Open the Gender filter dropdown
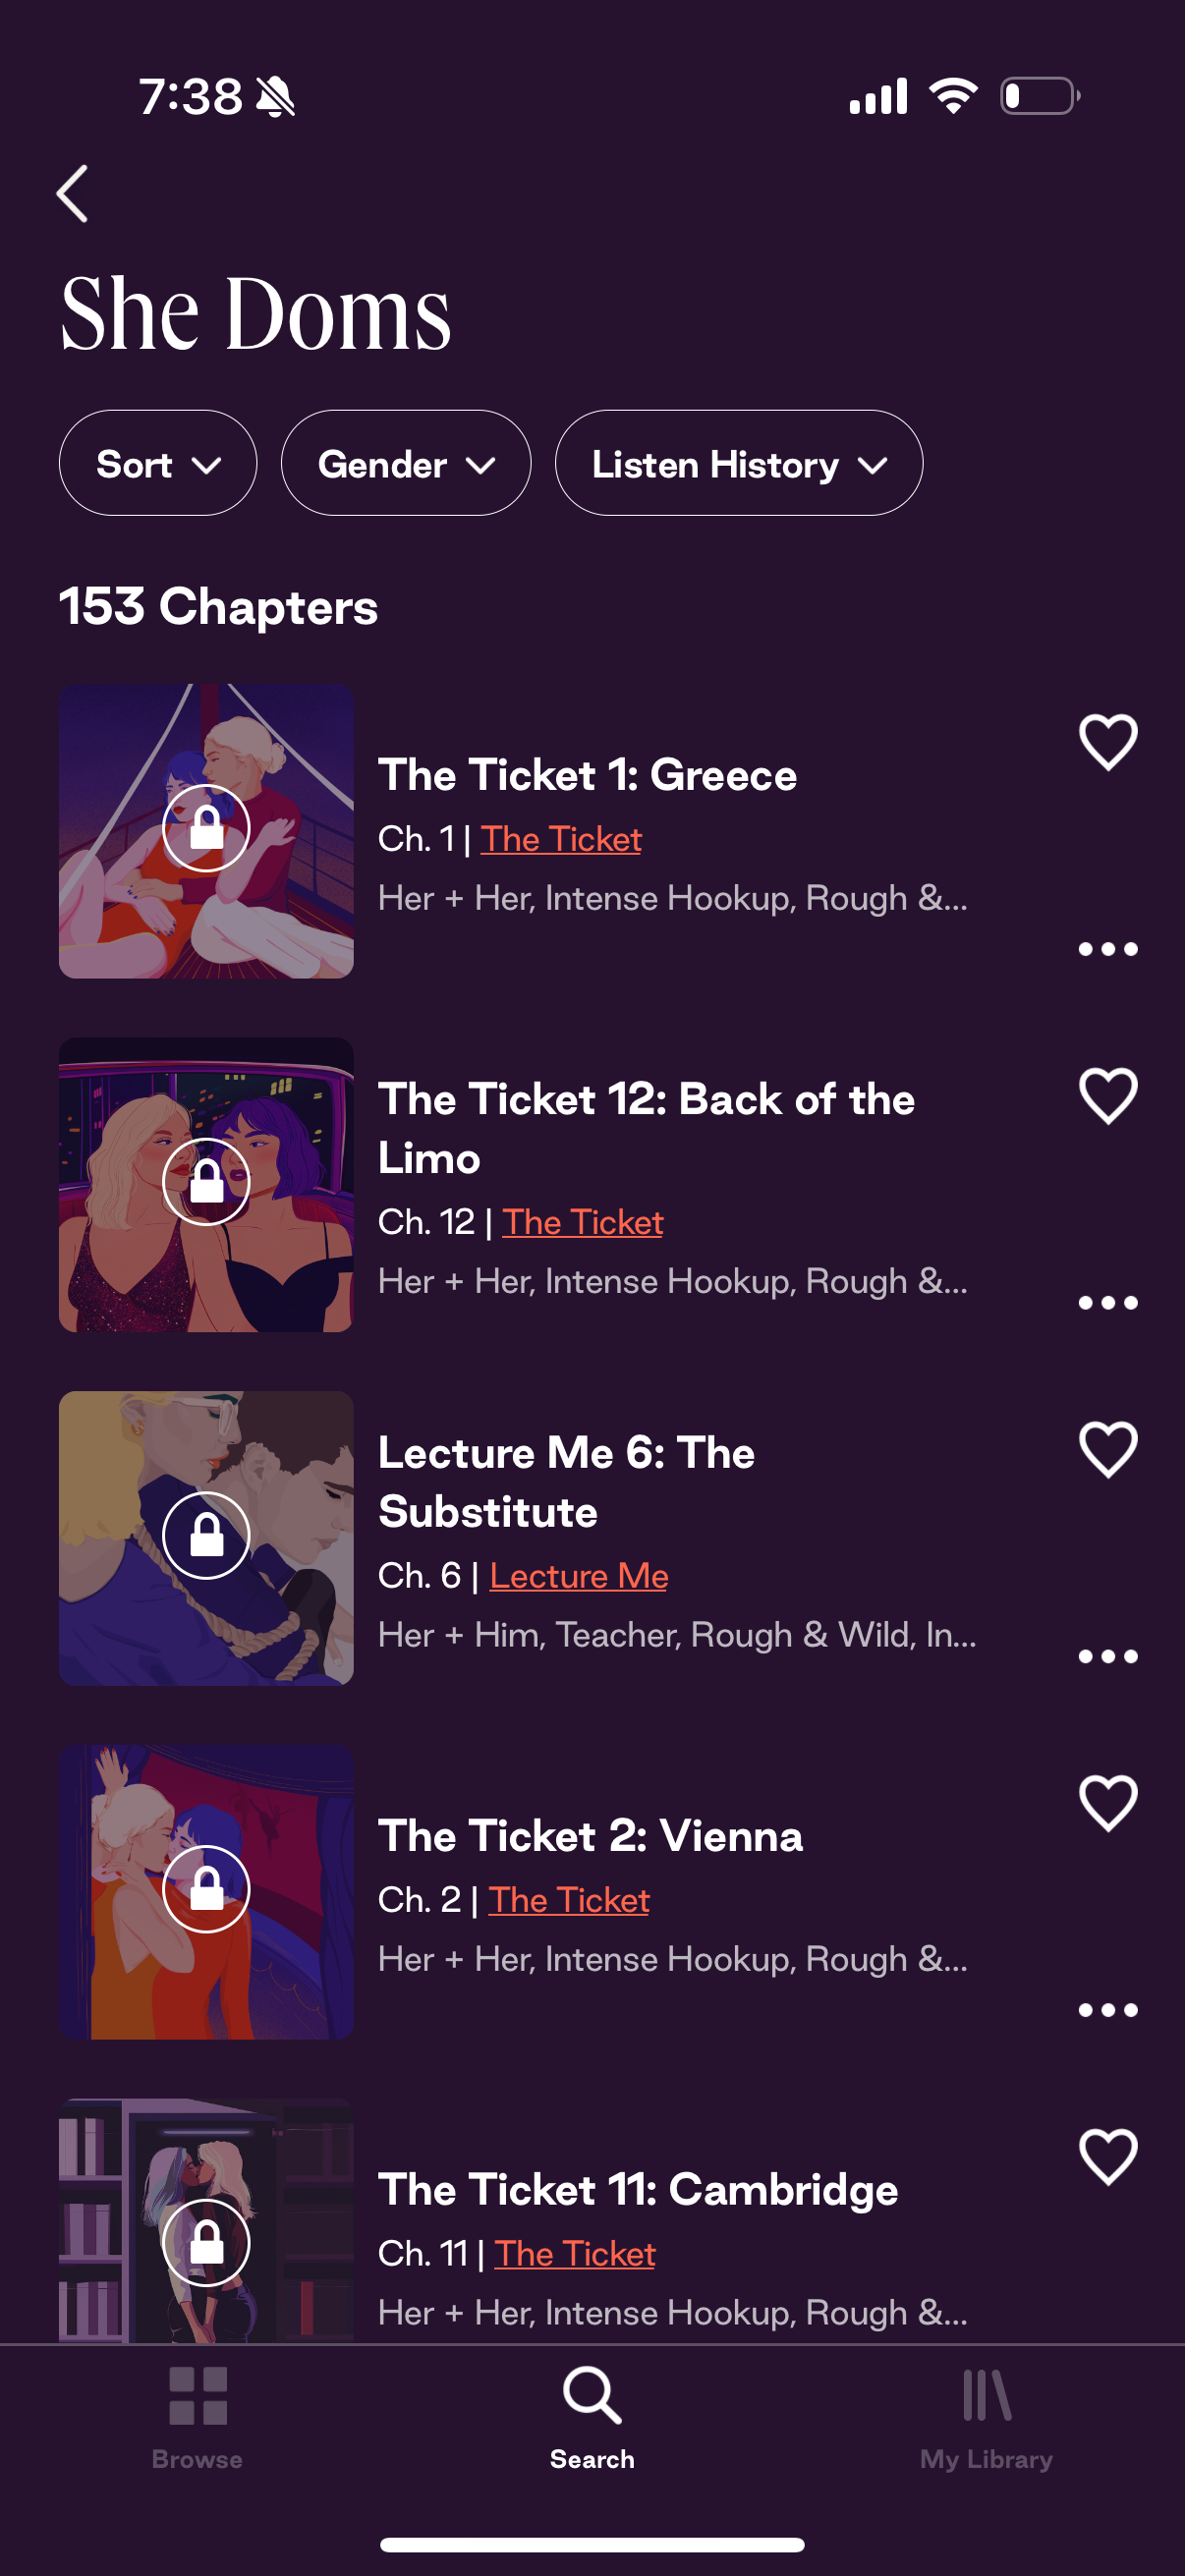 point(405,464)
